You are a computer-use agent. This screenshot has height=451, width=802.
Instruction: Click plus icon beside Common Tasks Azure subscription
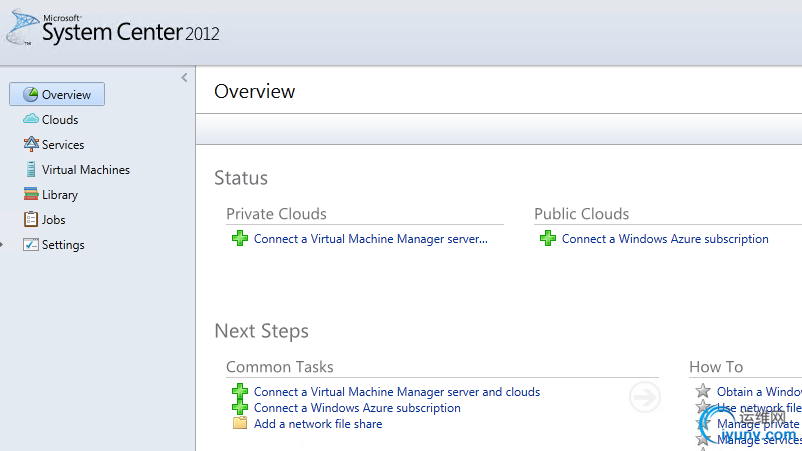[239, 408]
